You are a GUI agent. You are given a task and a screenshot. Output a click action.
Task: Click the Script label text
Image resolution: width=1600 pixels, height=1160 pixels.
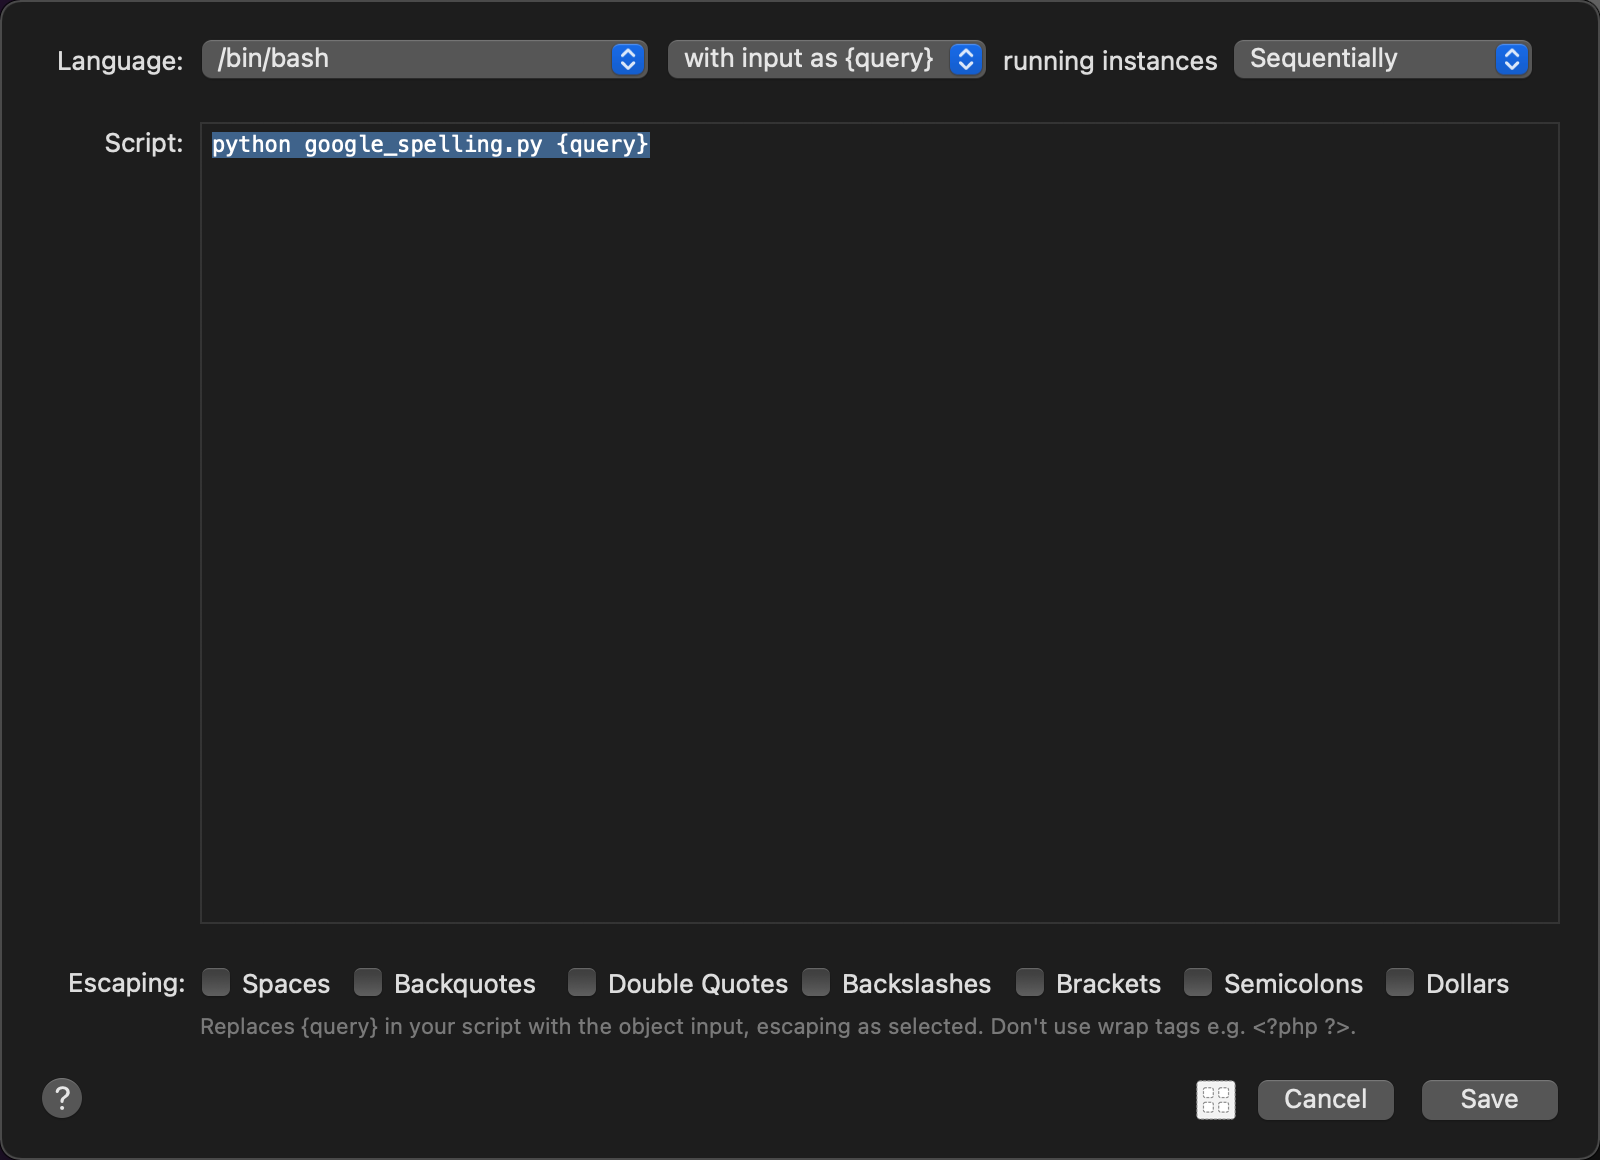coord(144,143)
